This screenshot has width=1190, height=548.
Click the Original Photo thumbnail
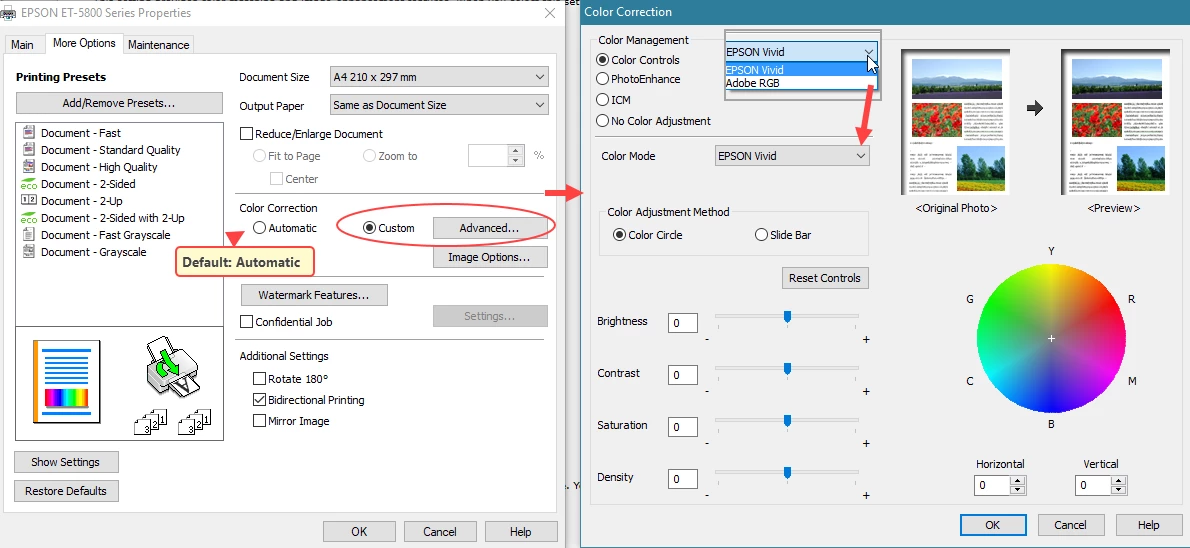coord(955,122)
